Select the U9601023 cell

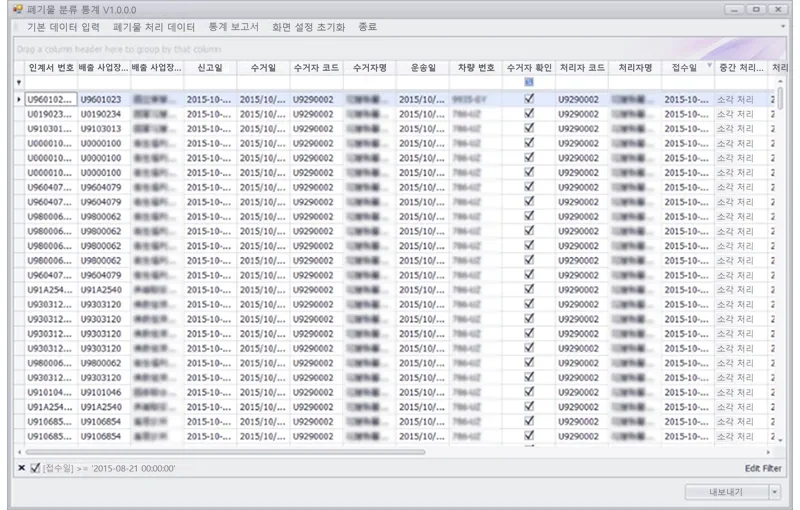pyautogui.click(x=104, y=99)
